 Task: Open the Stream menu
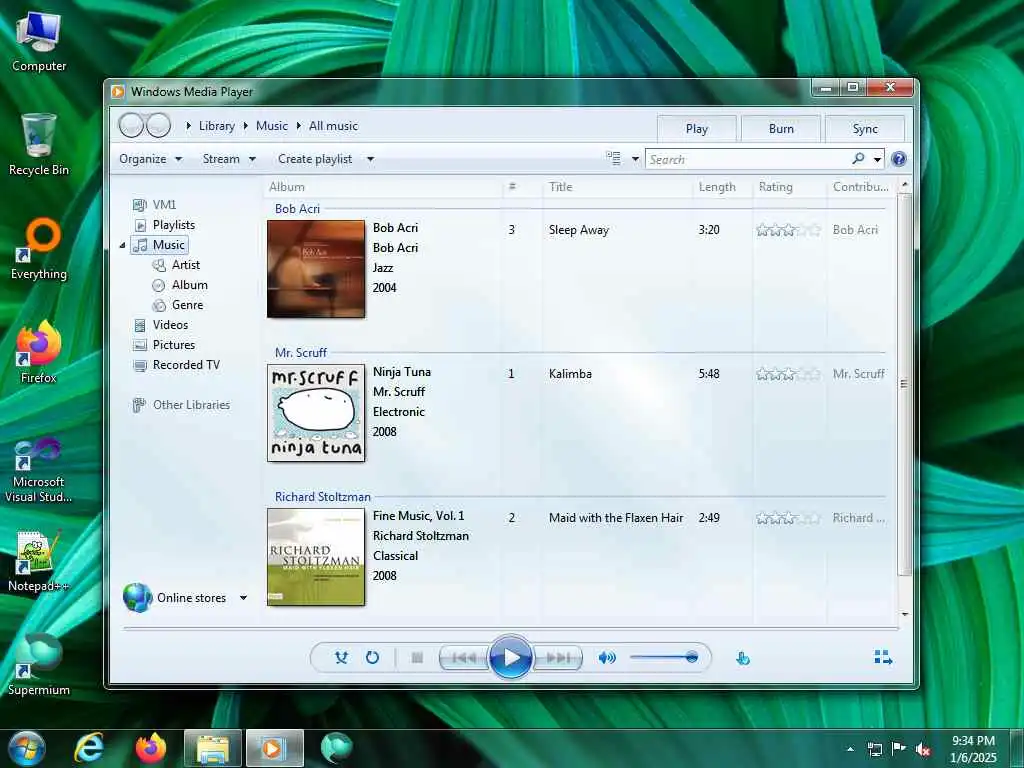(229, 159)
